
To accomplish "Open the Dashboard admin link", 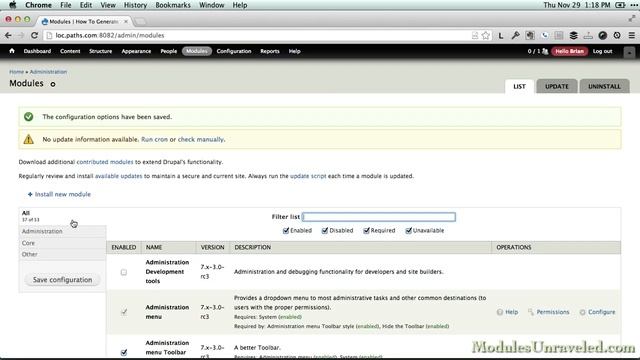I will 37,51.
